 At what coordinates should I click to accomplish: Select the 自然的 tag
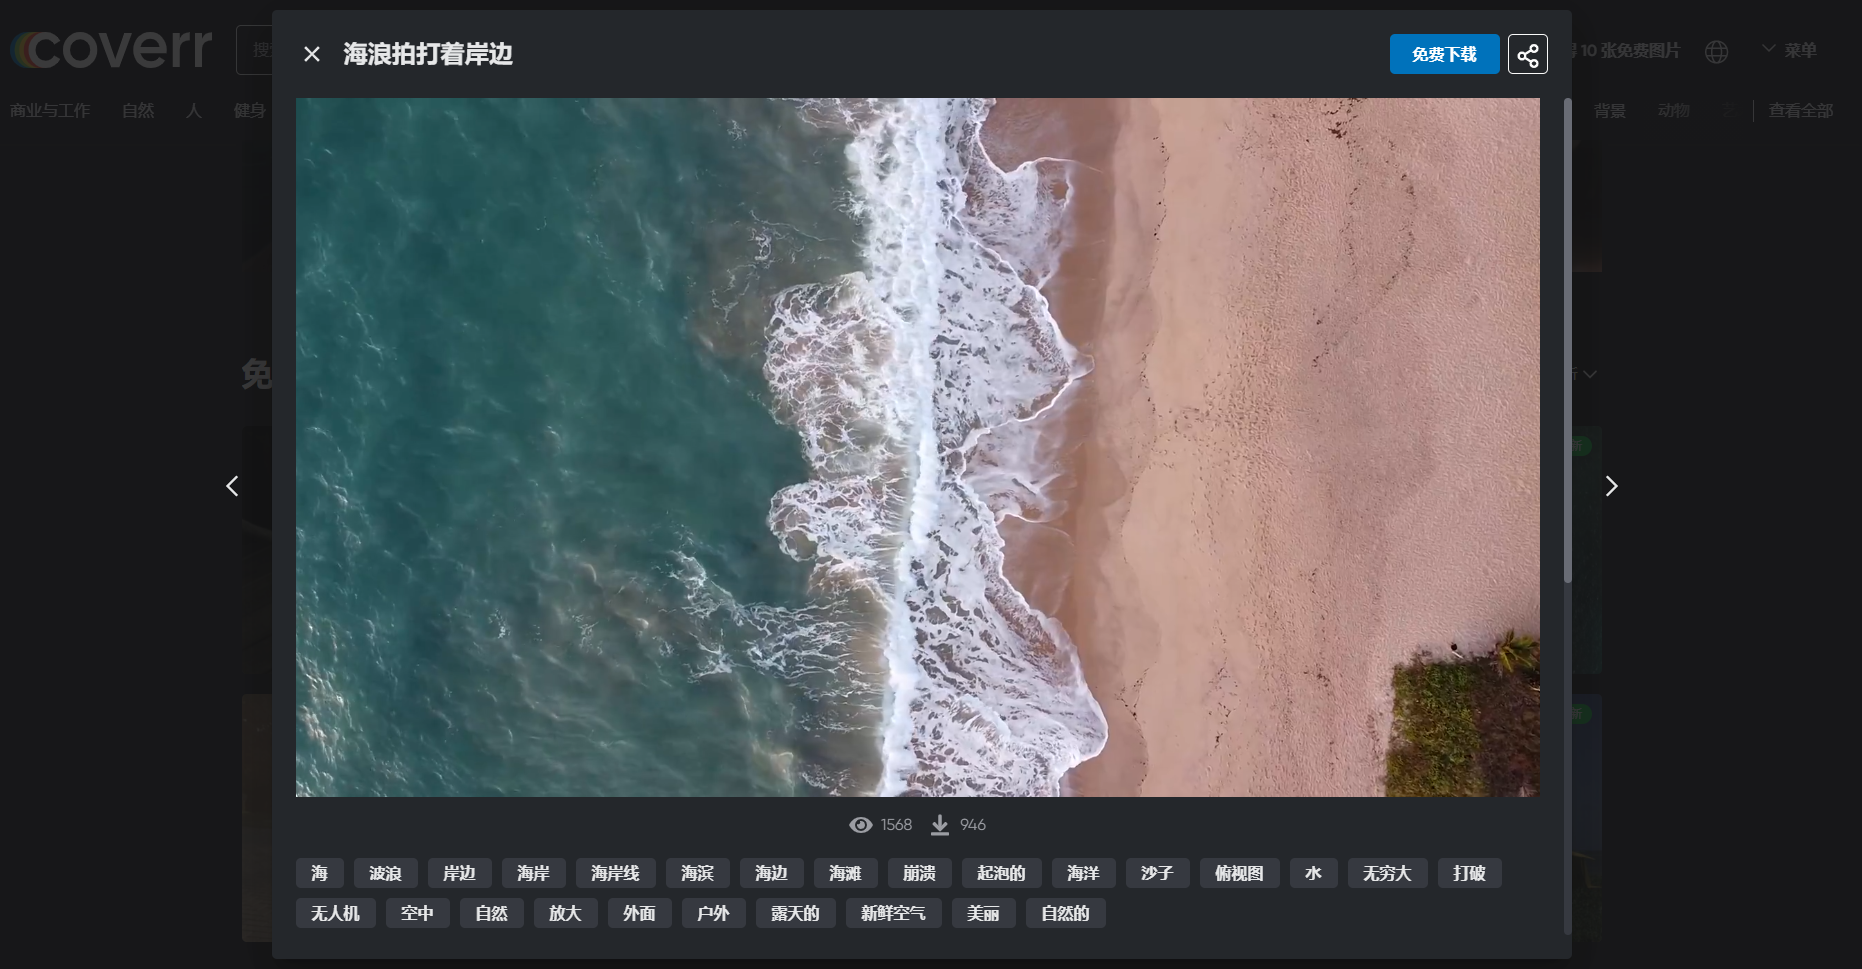point(1065,913)
